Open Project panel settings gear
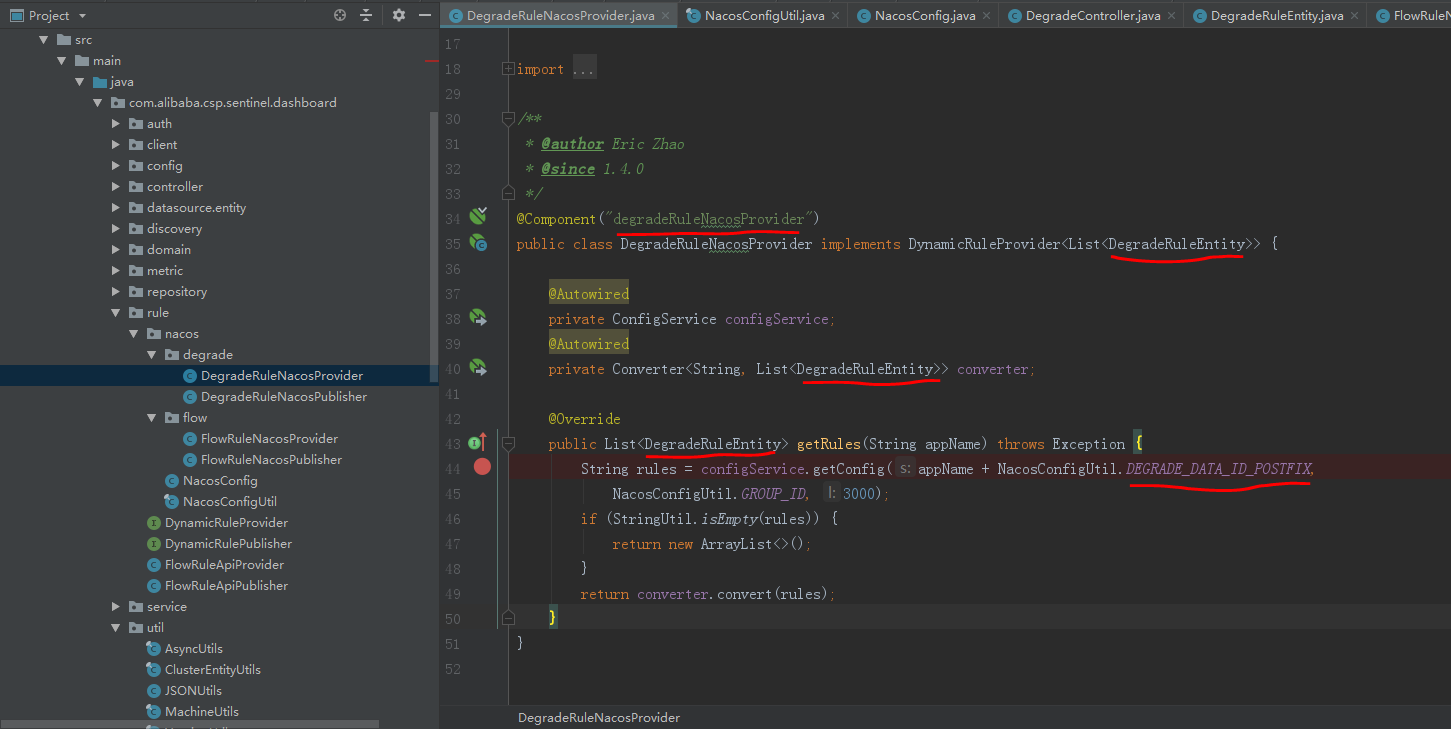 [x=399, y=15]
